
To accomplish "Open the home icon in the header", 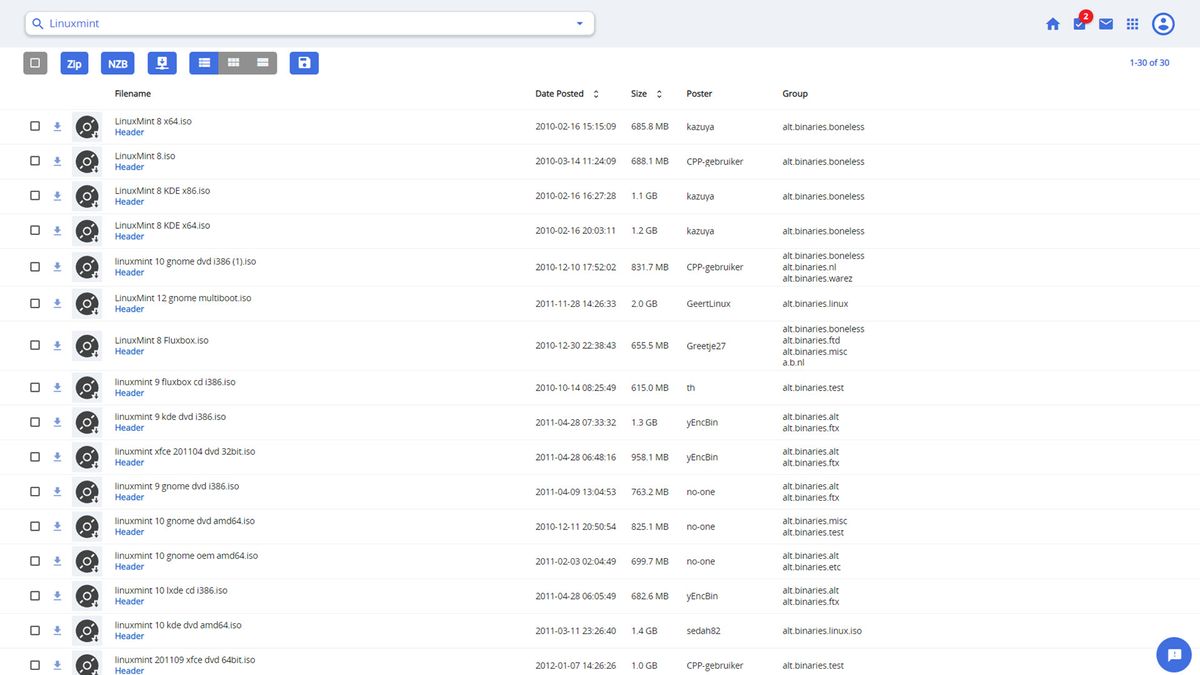I will [x=1052, y=22].
